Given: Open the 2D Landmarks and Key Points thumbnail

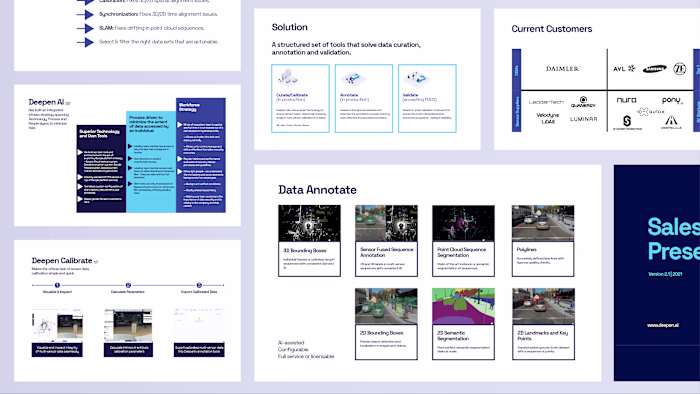Looking at the screenshot, I should [543, 306].
